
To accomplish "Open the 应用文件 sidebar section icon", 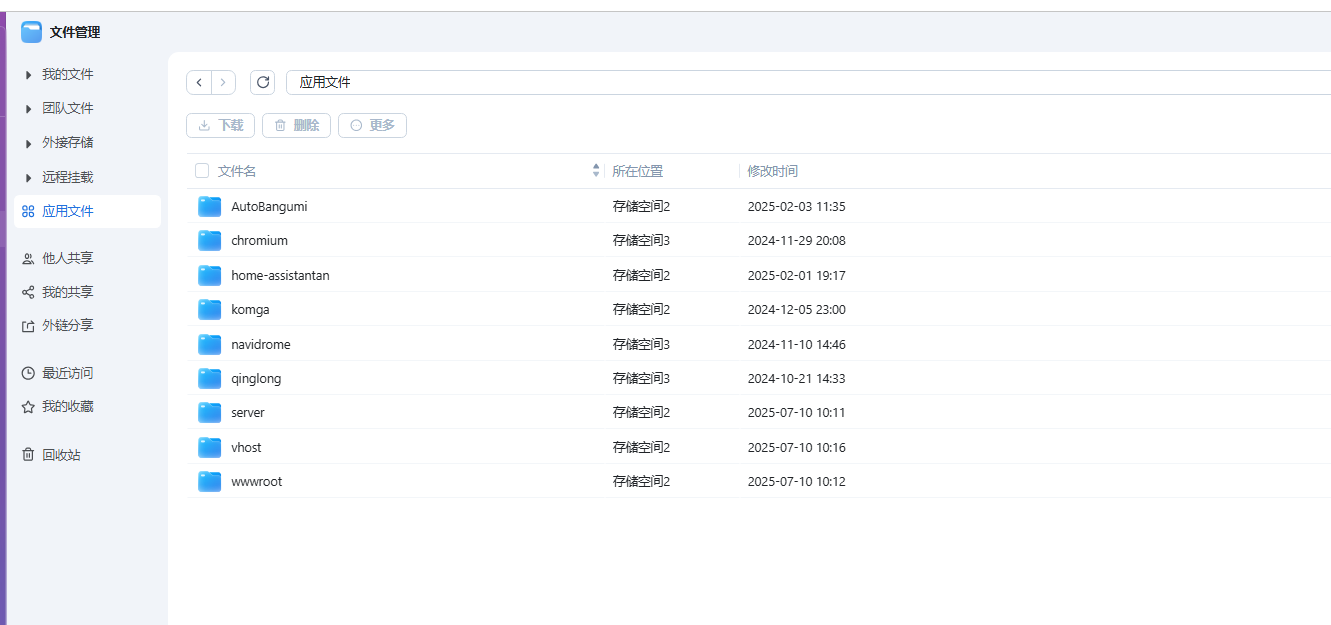I will coord(28,211).
